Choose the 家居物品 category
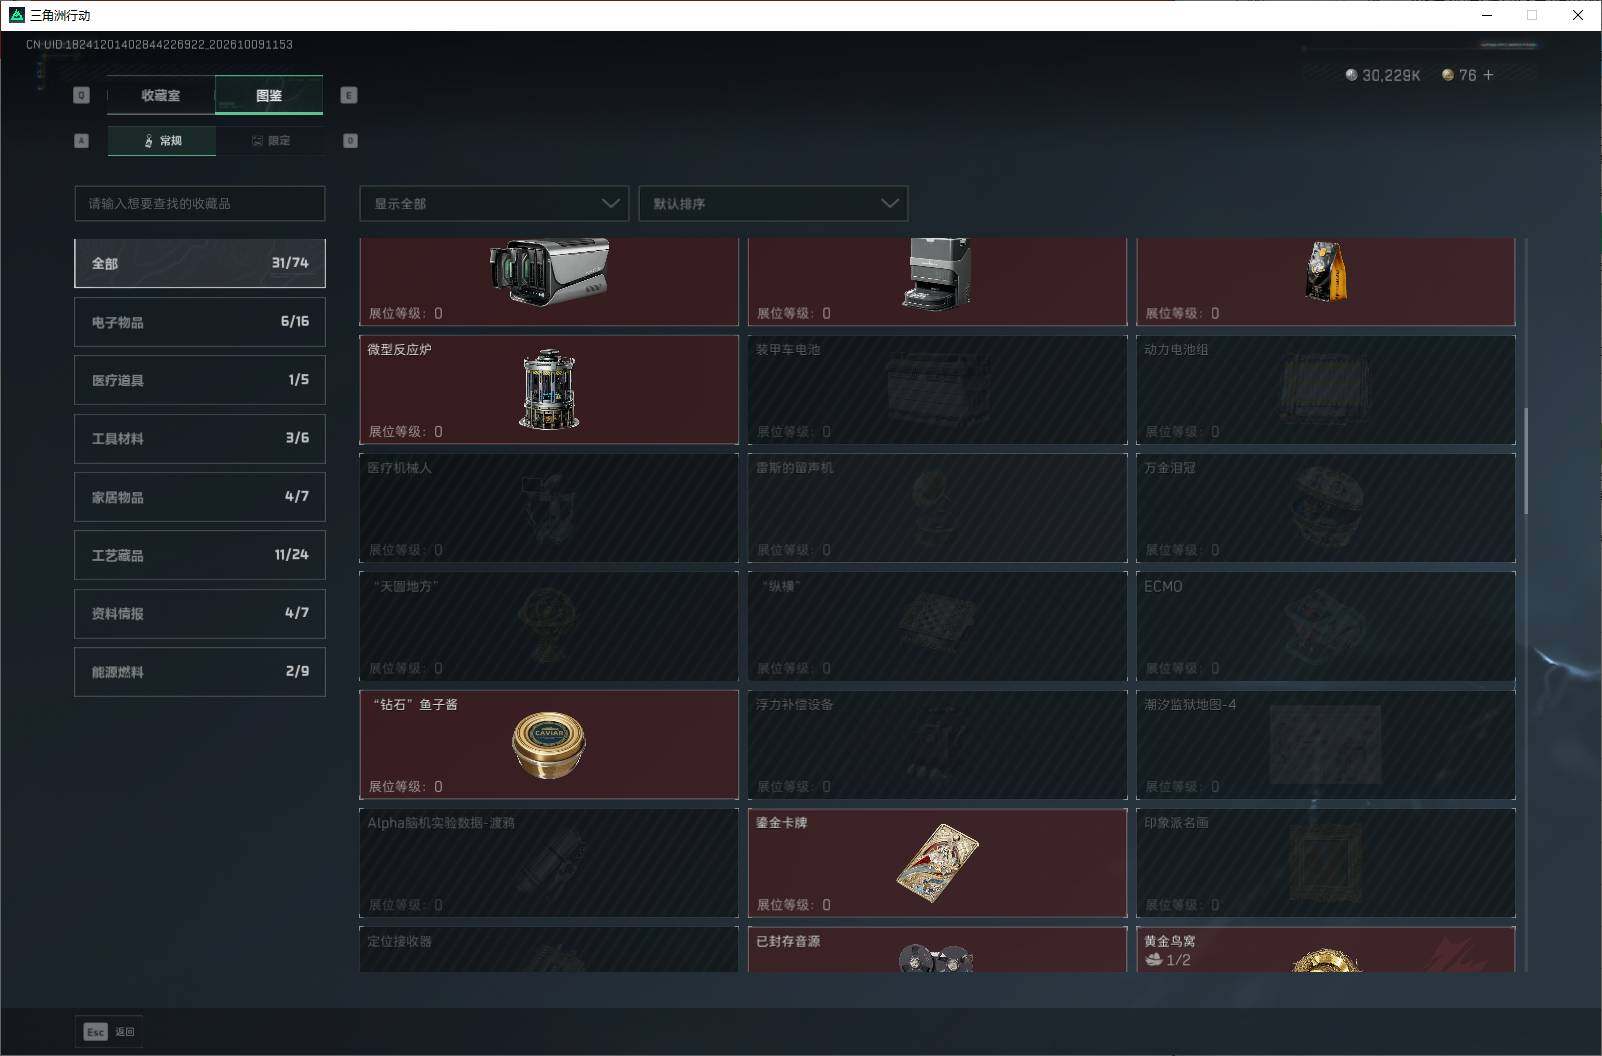The image size is (1602, 1056). 200,497
